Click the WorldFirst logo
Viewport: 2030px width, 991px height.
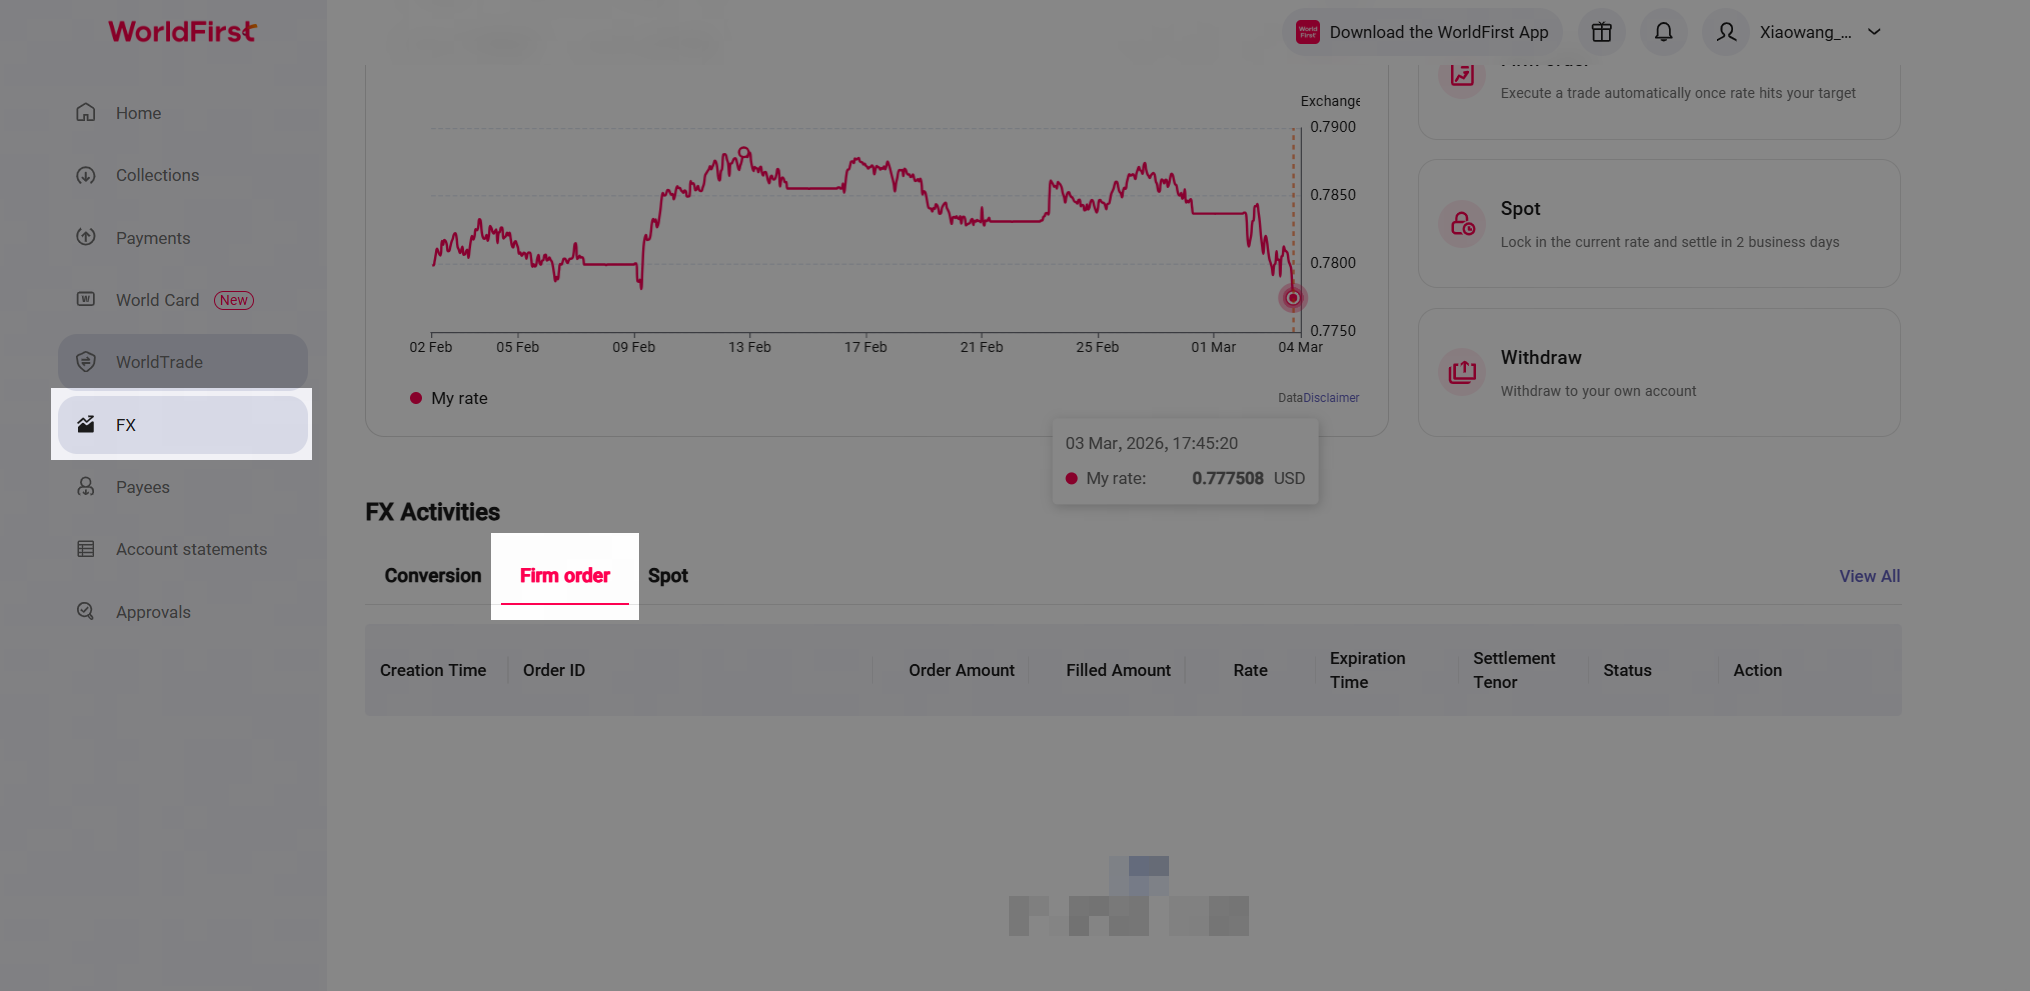tap(182, 32)
